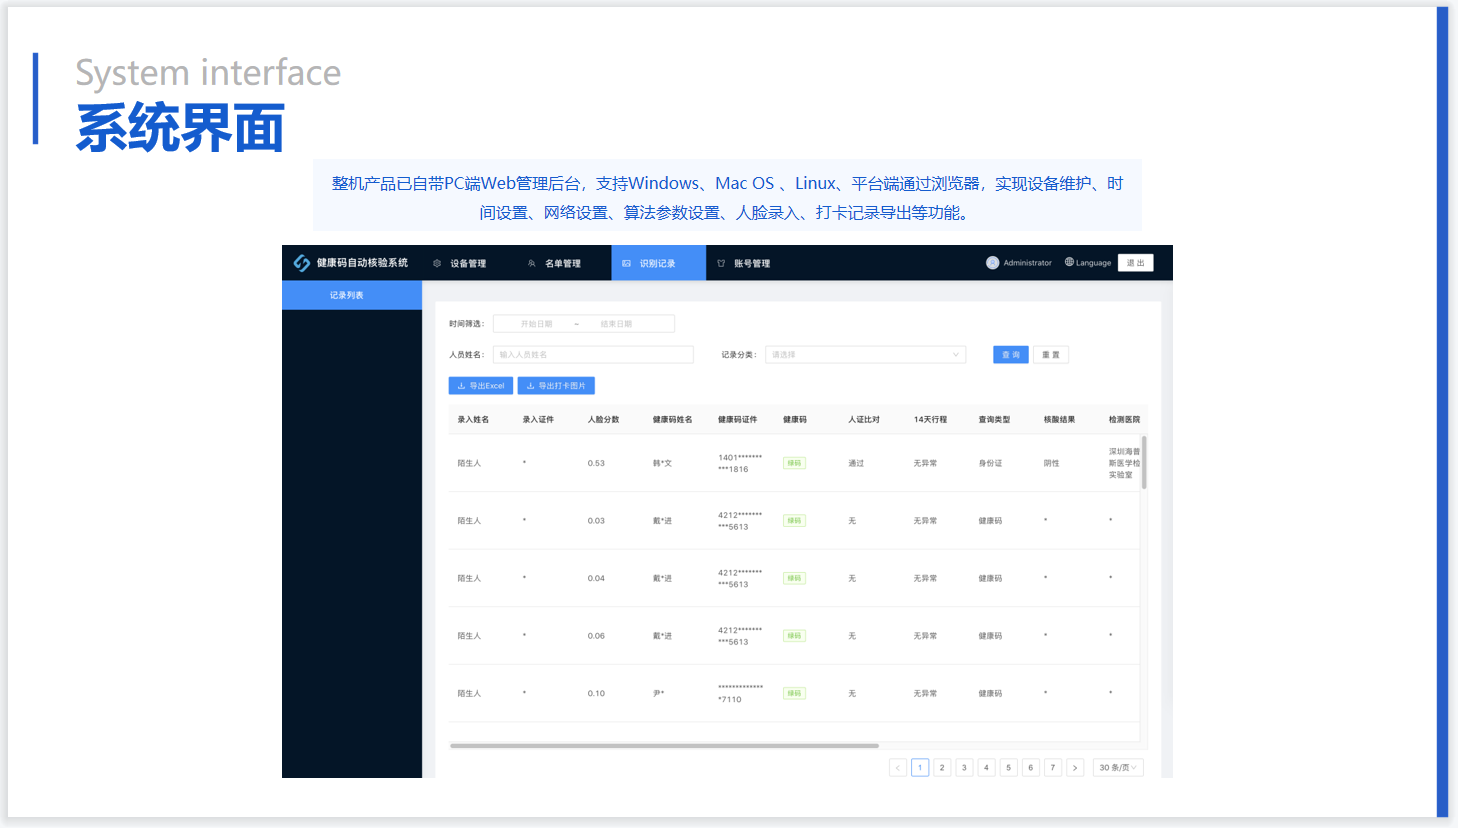Screen dimensions: 1458x828
Task: Click the Administrator avatar icon
Action: coord(992,263)
